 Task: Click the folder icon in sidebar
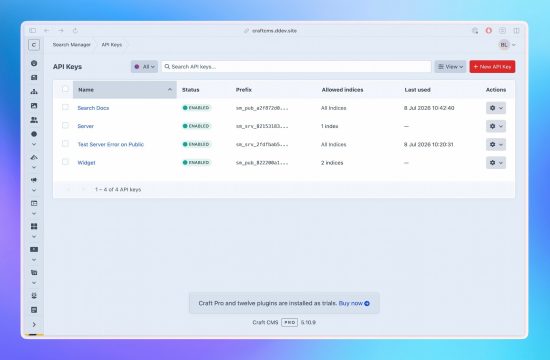[x=34, y=273]
